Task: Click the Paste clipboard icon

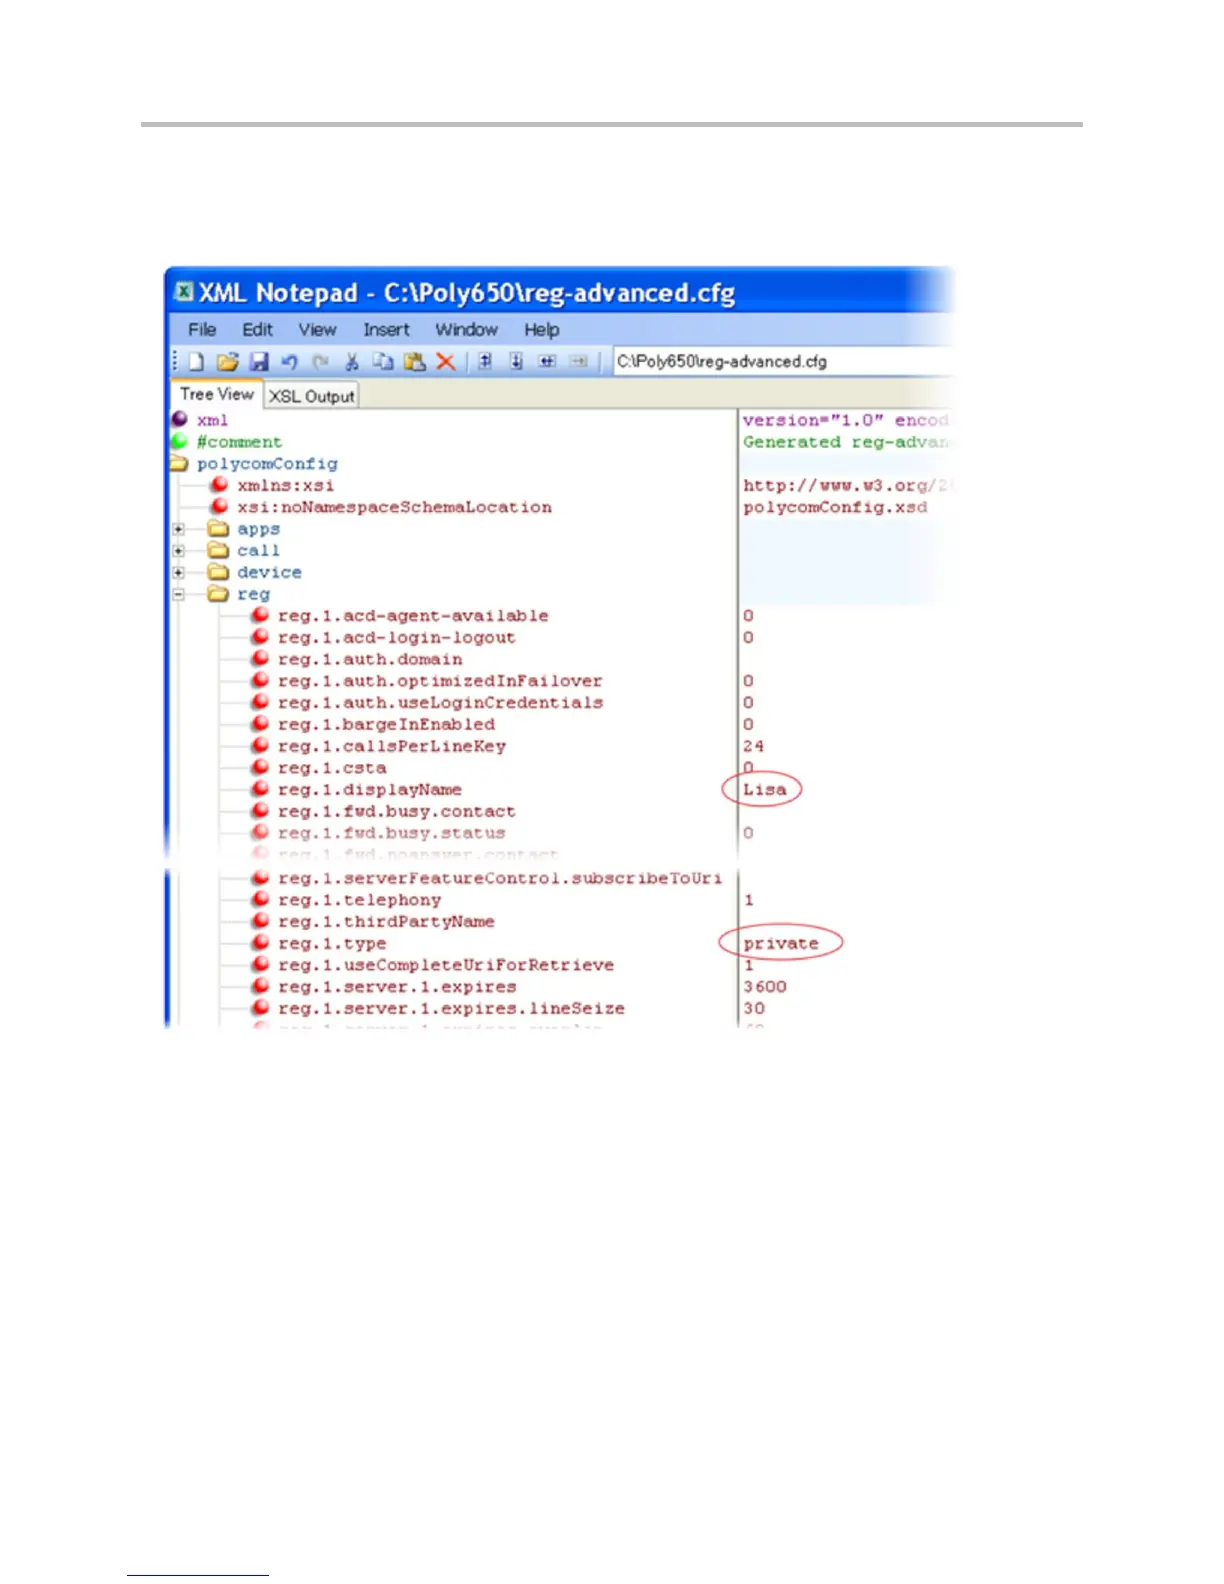Action: click(415, 362)
